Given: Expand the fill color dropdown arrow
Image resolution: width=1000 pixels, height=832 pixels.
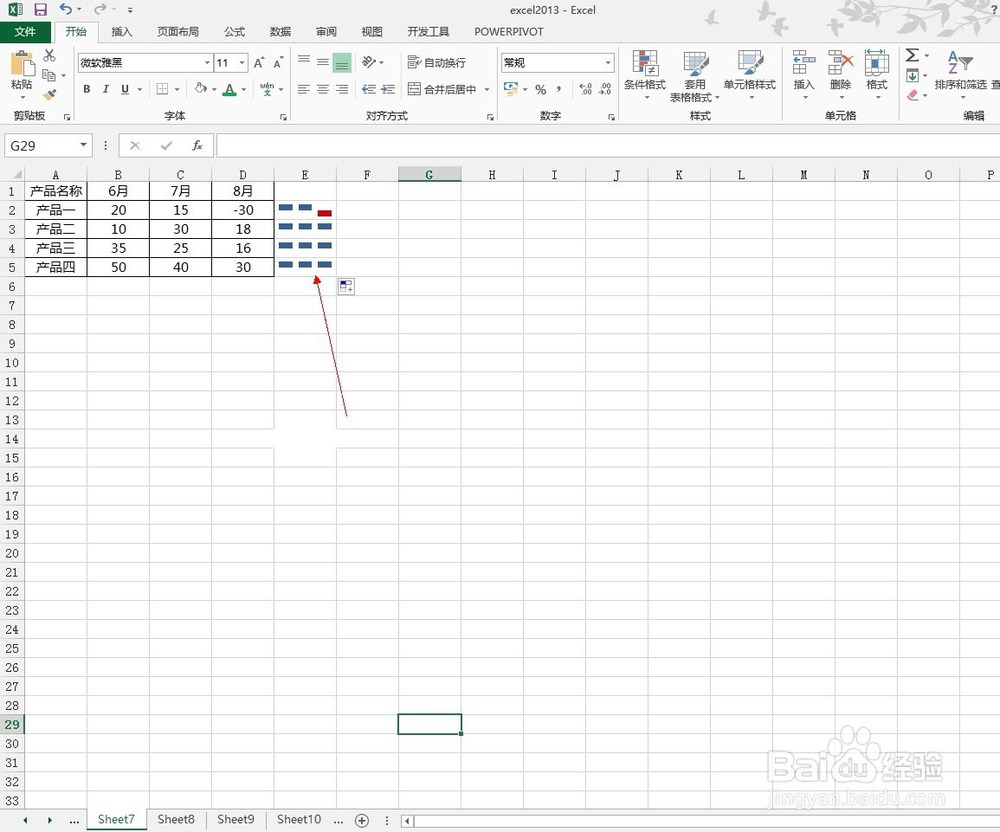Looking at the screenshot, I should (214, 89).
